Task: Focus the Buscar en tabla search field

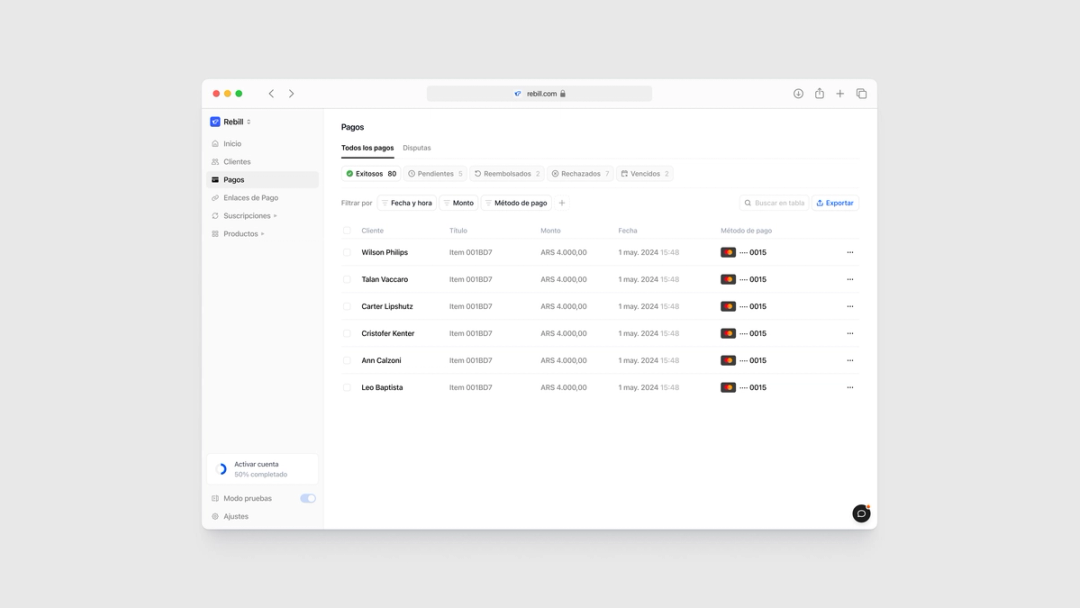Action: (774, 203)
